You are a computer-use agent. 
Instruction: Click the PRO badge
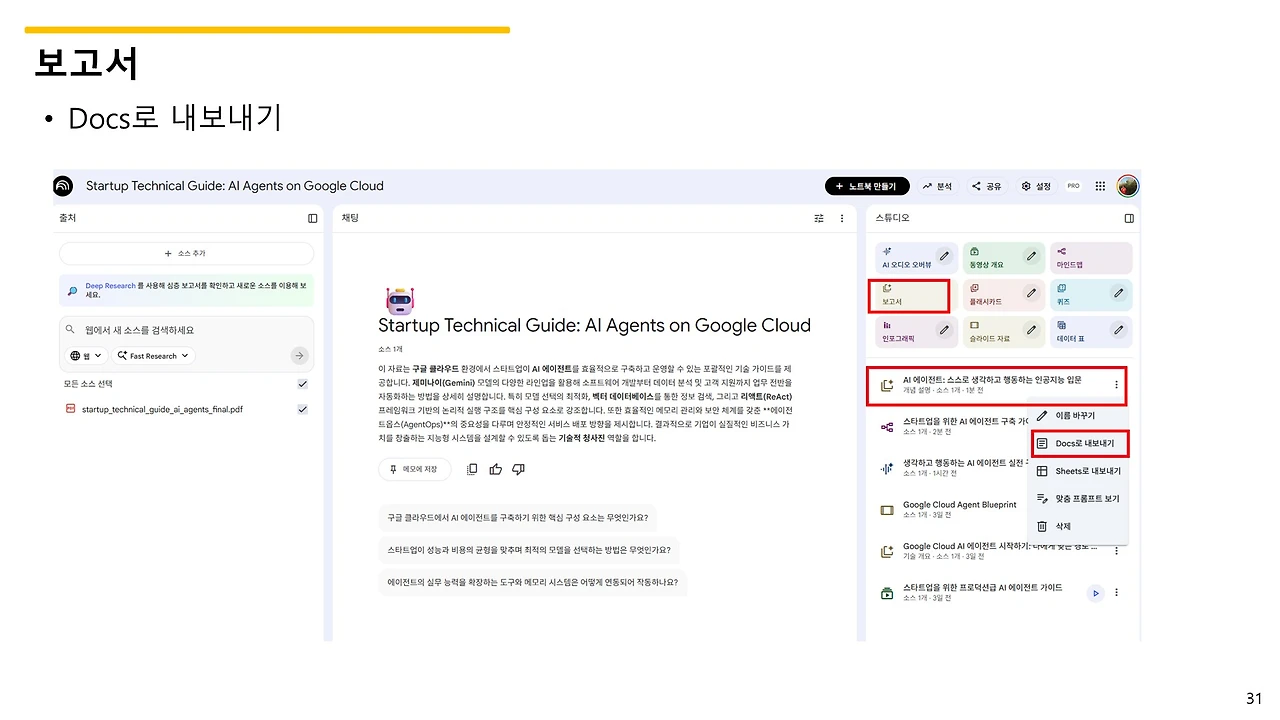[x=1073, y=186]
